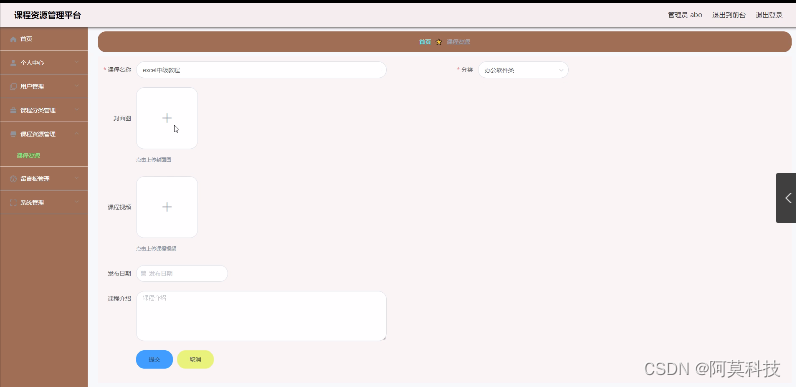Click the person icon beside 个人中心
796x387 pixels.
pyautogui.click(x=13, y=63)
